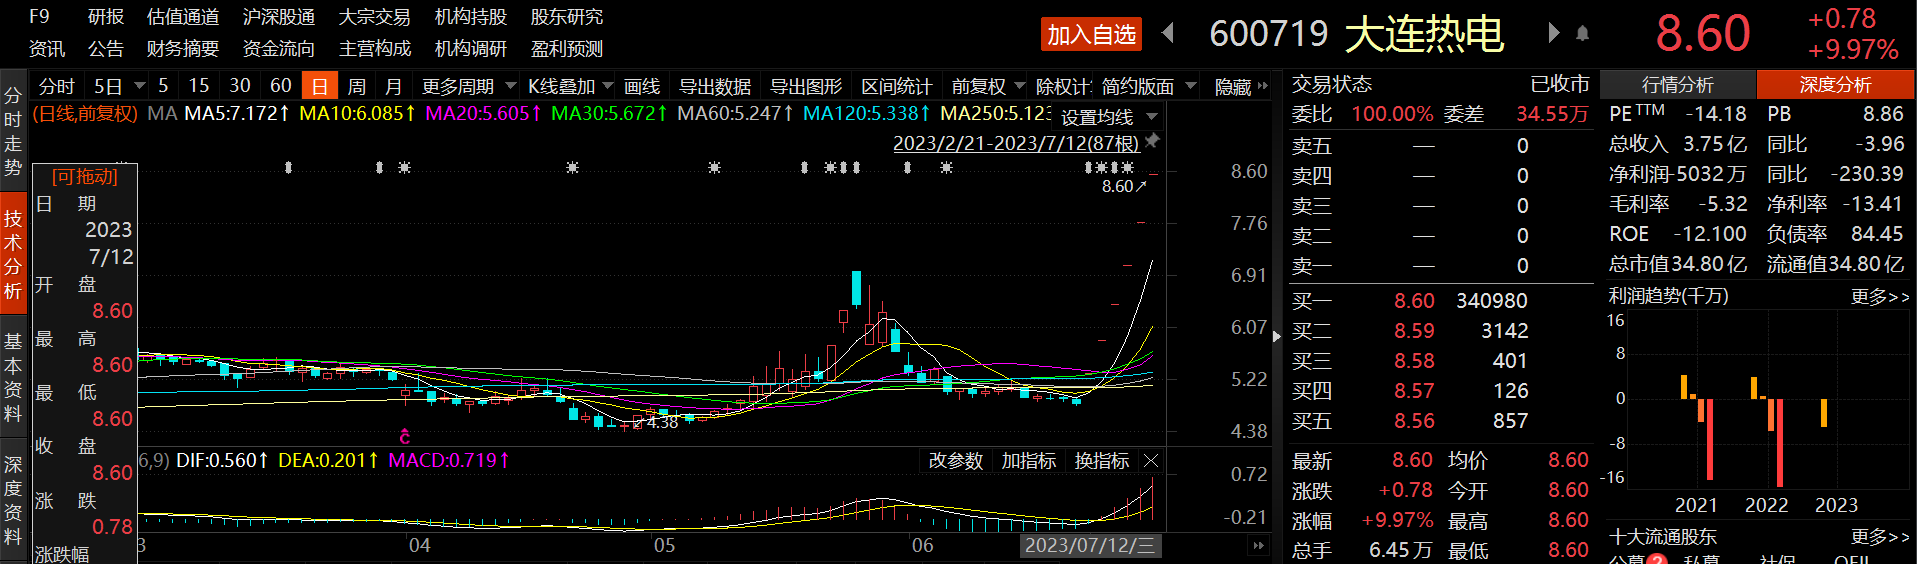Click date label 2023/07/12/三 on timeline

pyautogui.click(x=1090, y=545)
